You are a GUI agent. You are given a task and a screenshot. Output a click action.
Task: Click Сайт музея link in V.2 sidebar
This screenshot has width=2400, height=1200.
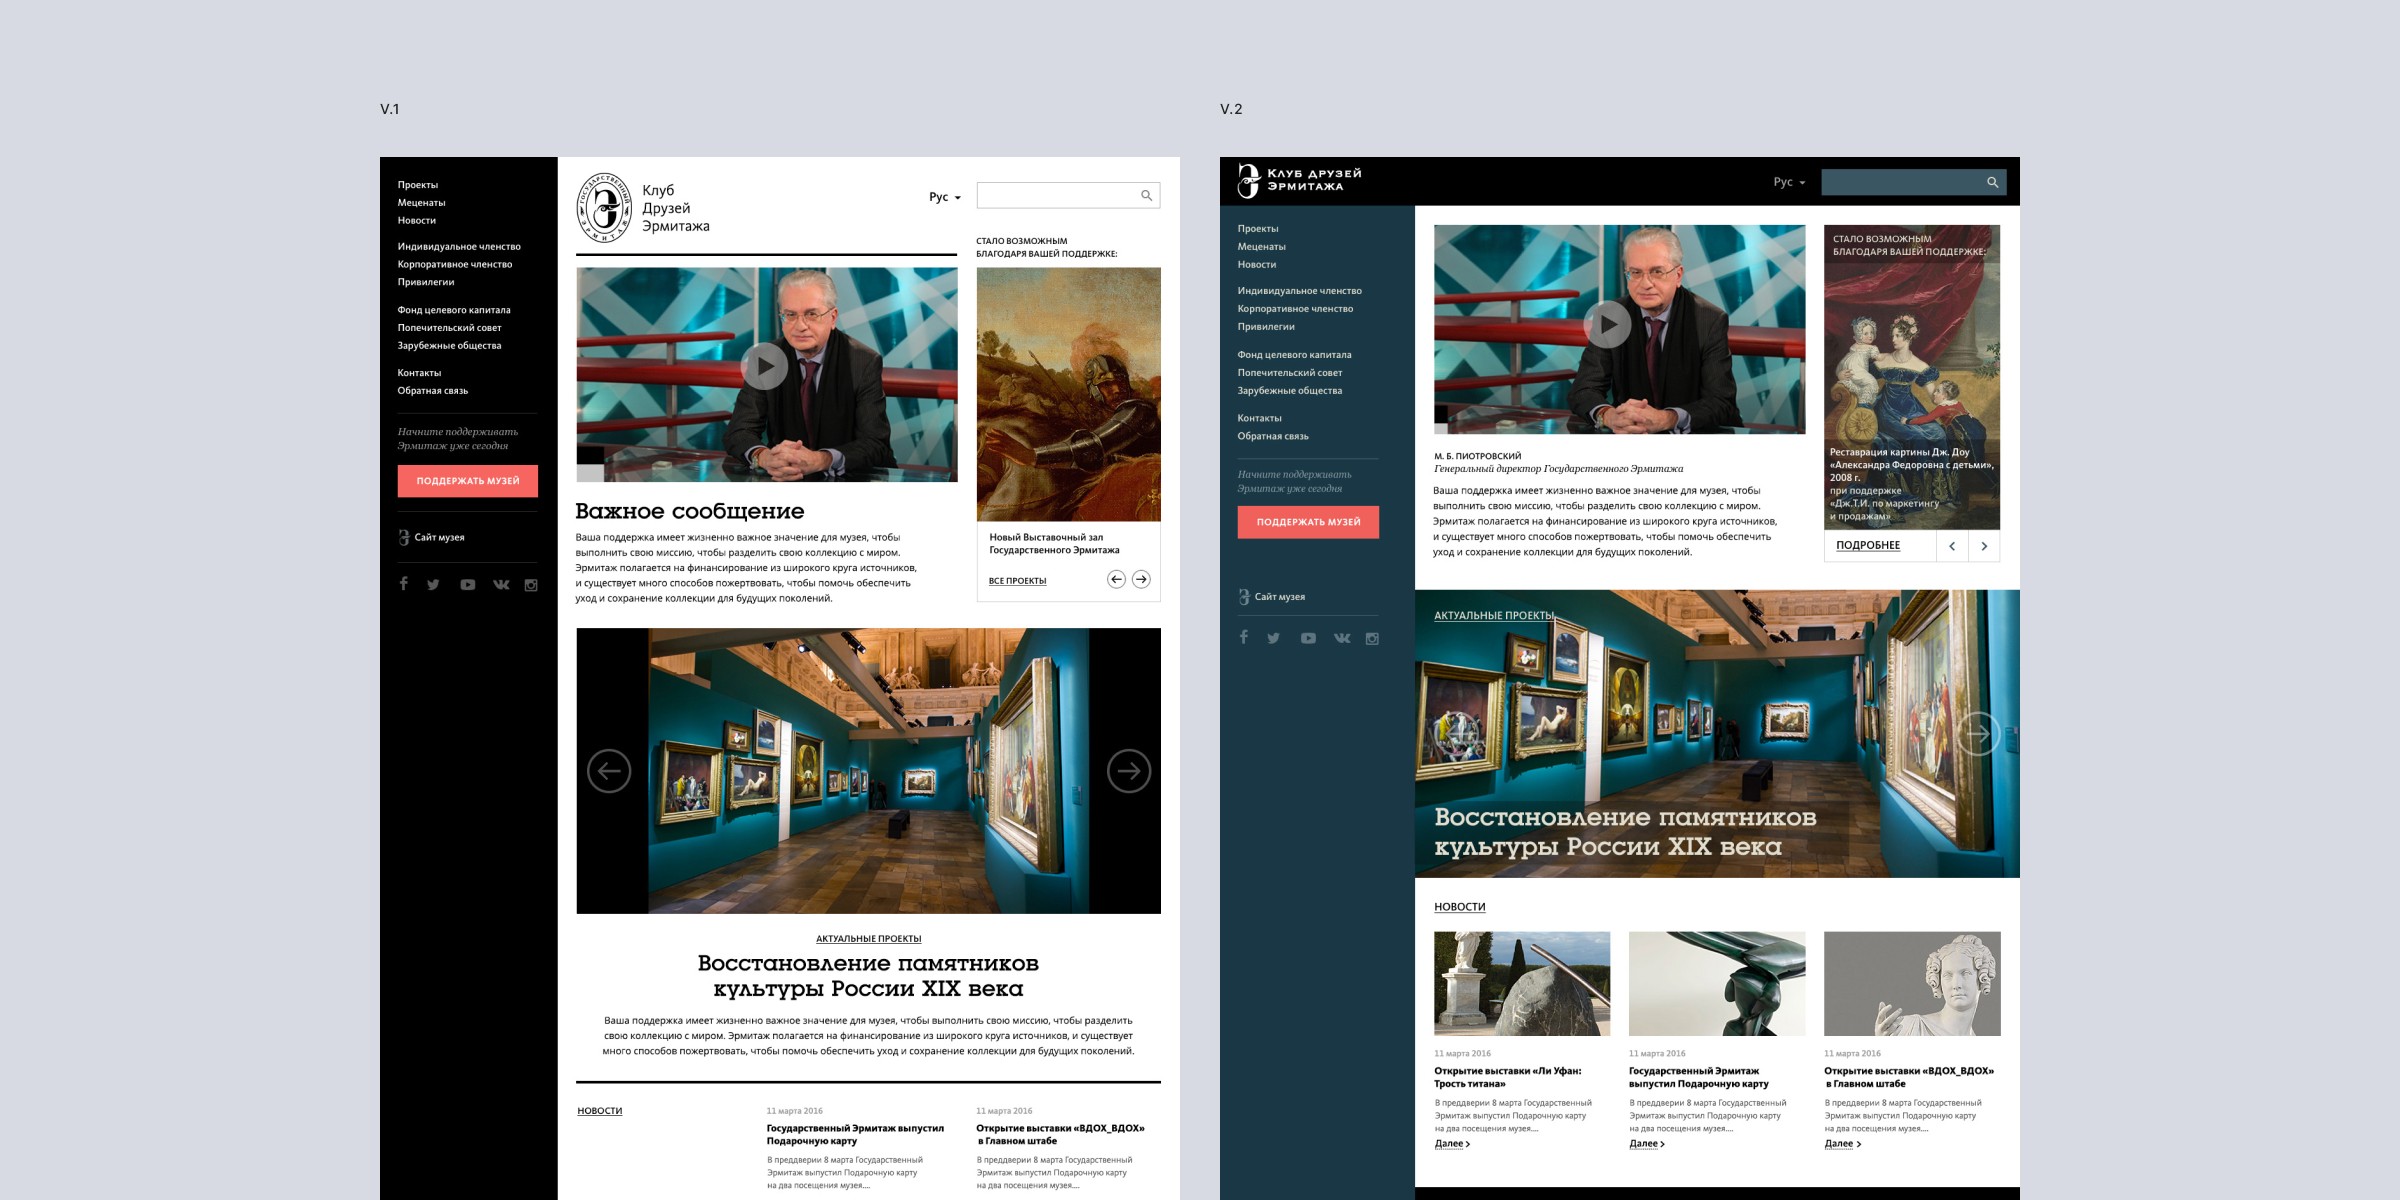(x=1279, y=597)
